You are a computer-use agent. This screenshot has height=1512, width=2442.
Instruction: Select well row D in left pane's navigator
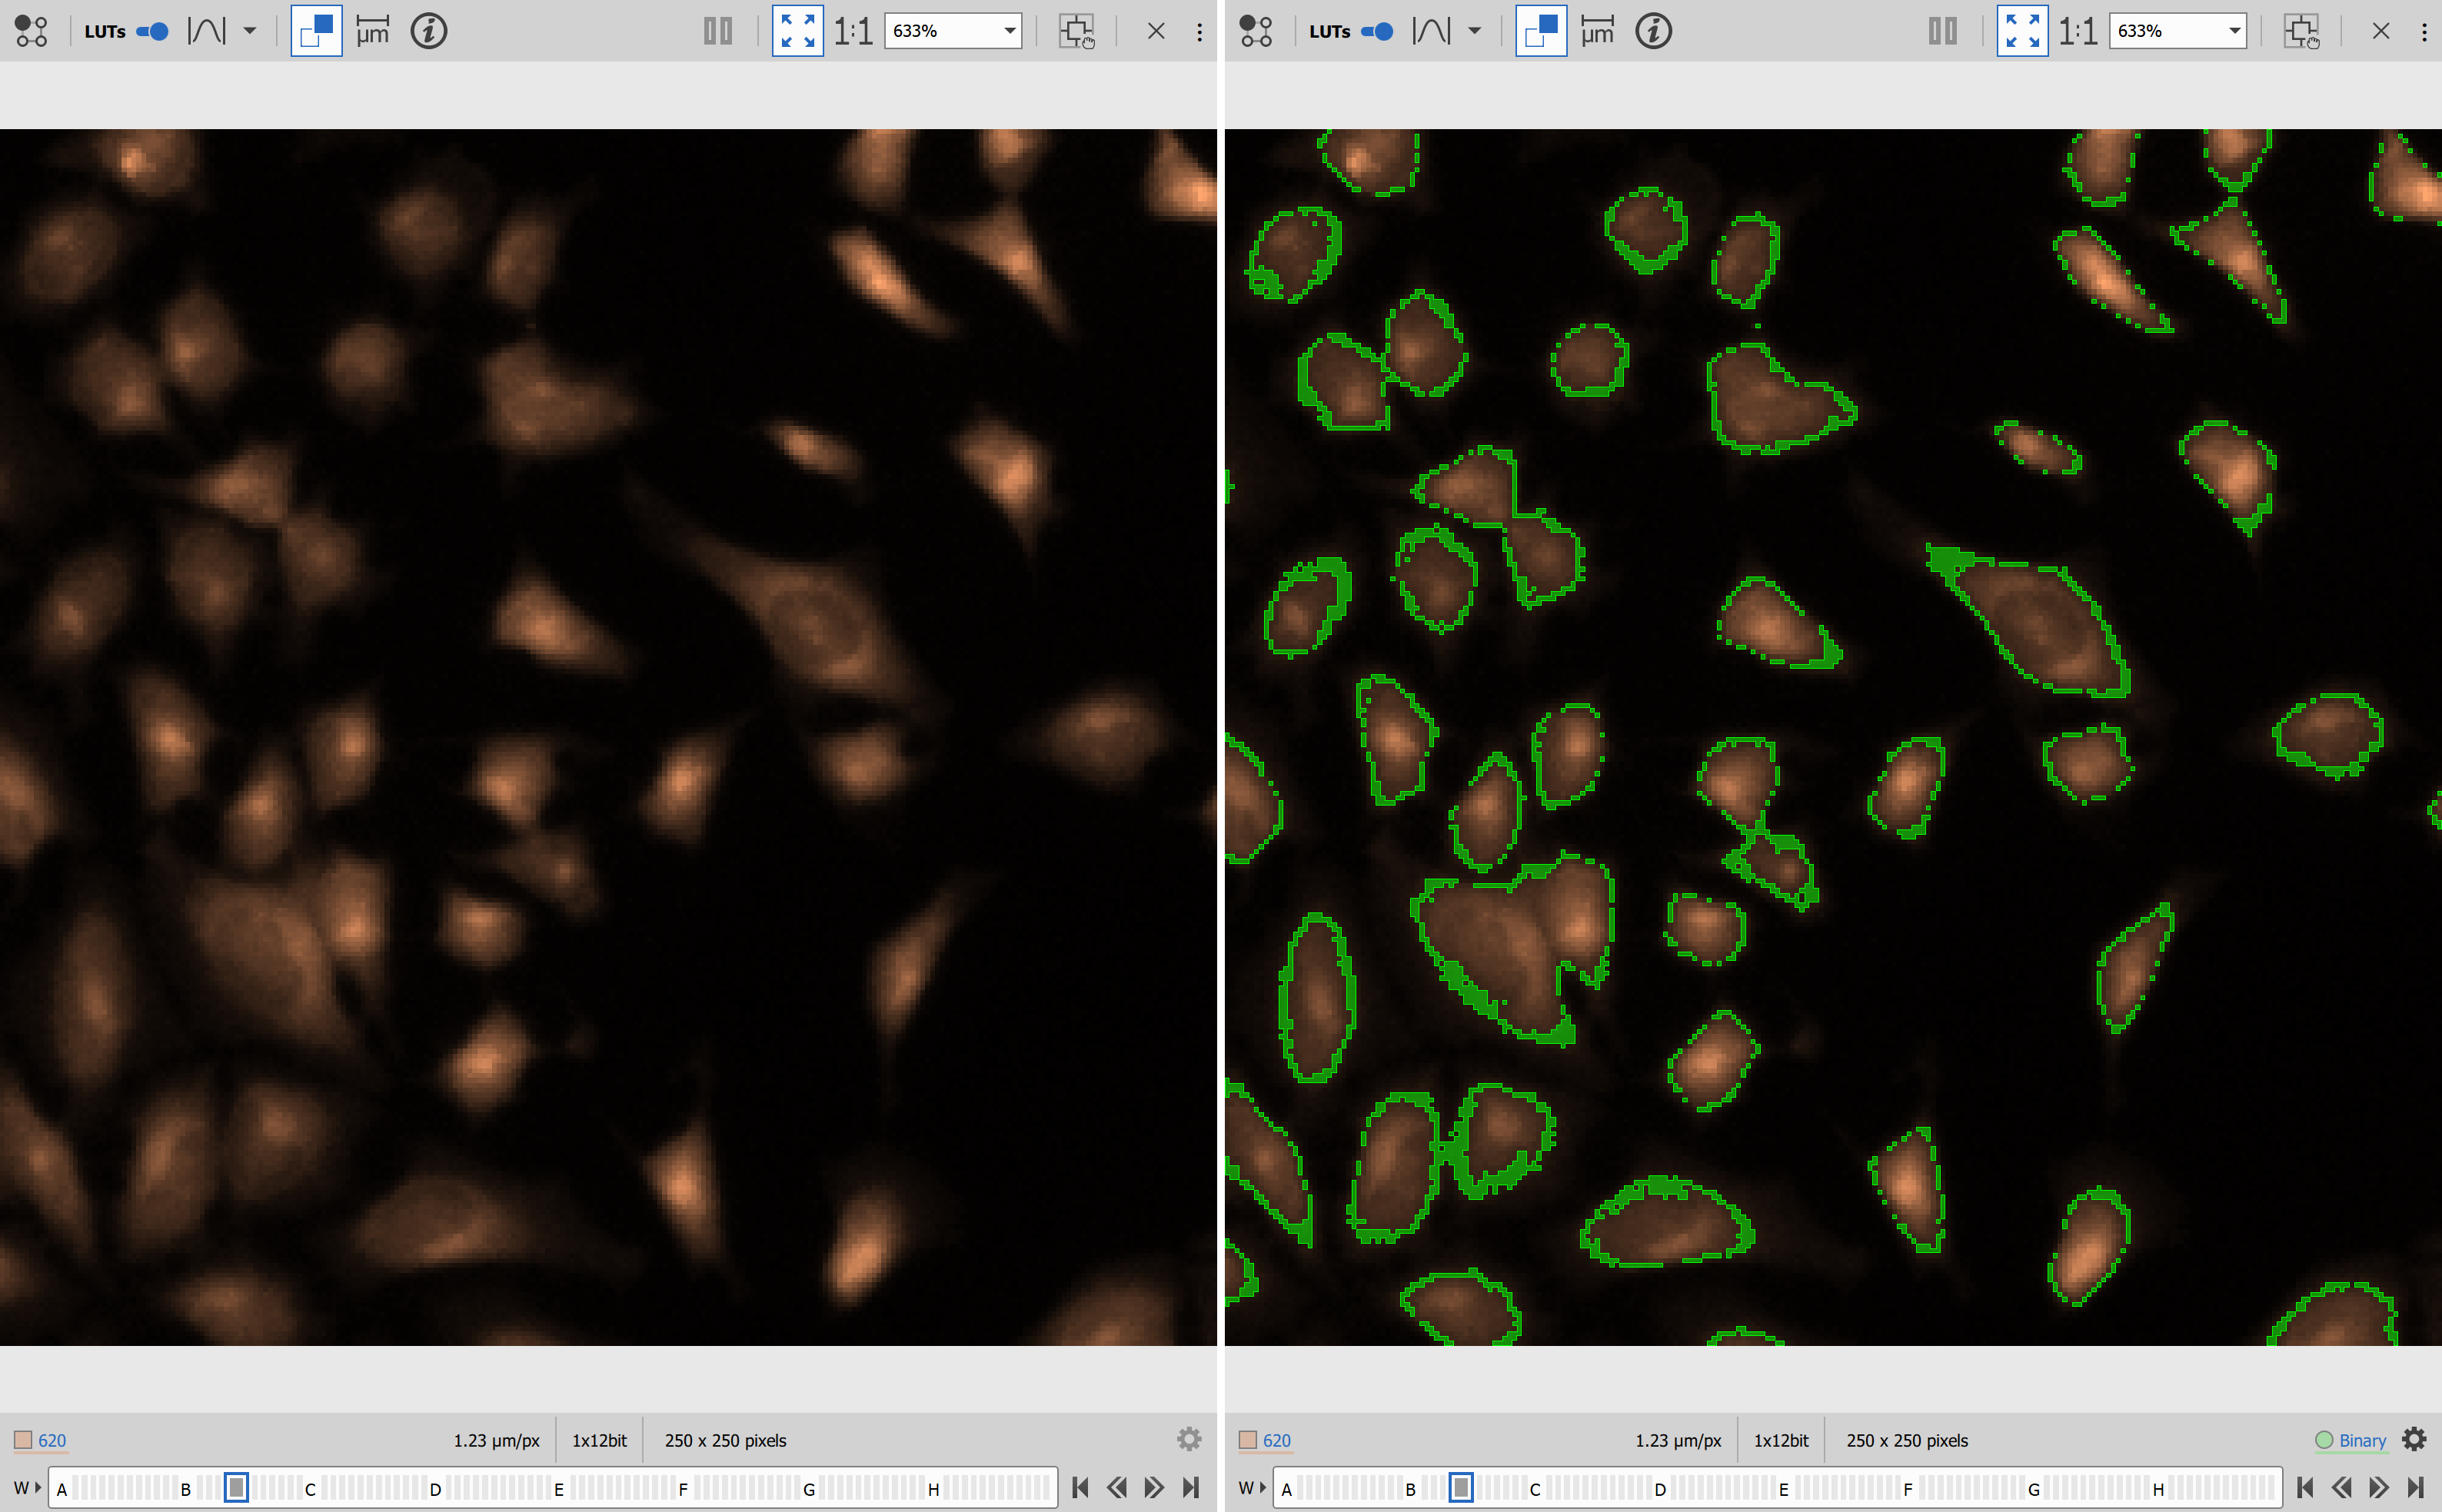435,1489
